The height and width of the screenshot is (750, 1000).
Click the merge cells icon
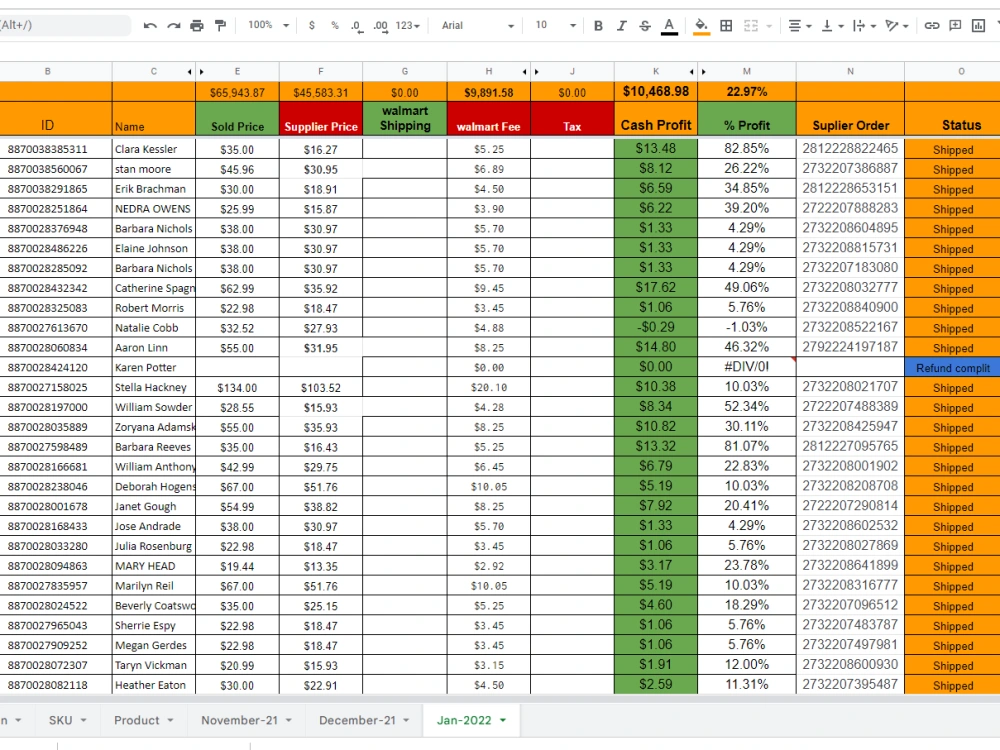coord(751,26)
